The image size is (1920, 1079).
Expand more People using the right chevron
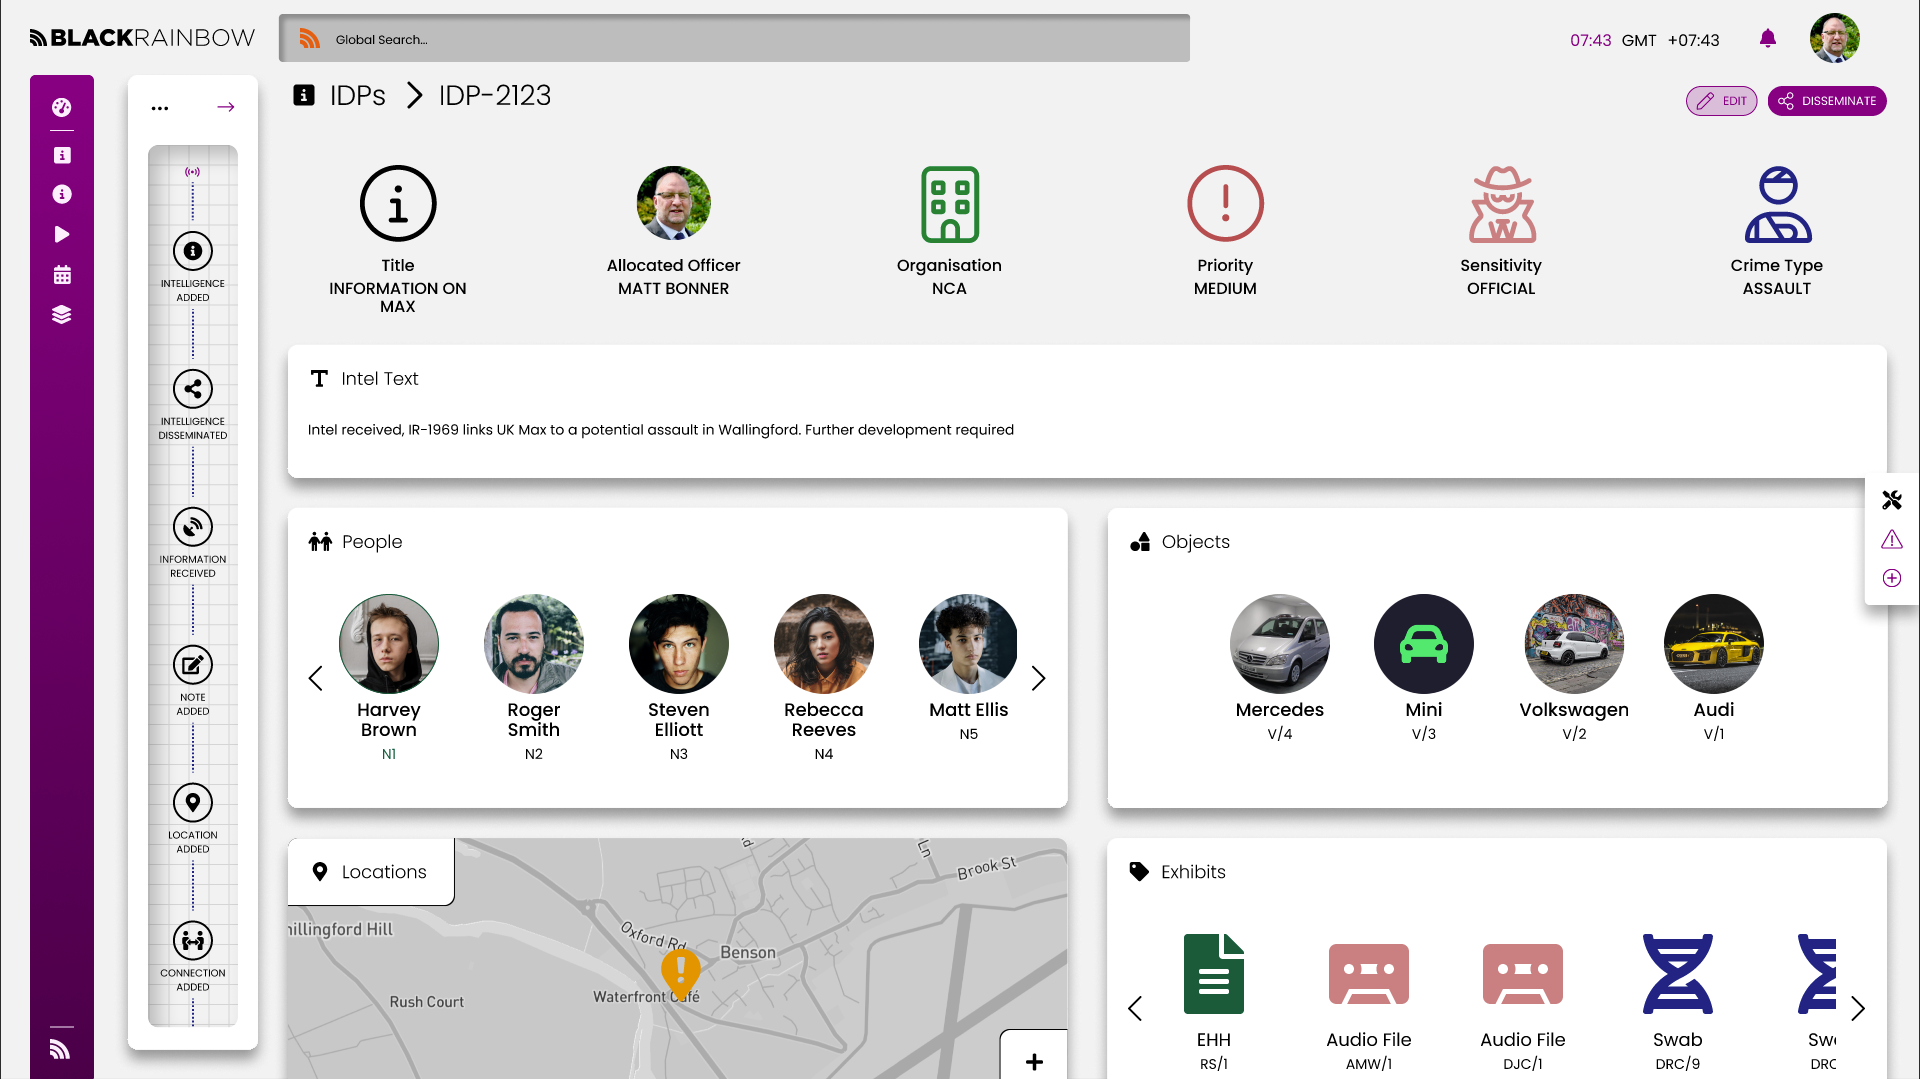1038,678
